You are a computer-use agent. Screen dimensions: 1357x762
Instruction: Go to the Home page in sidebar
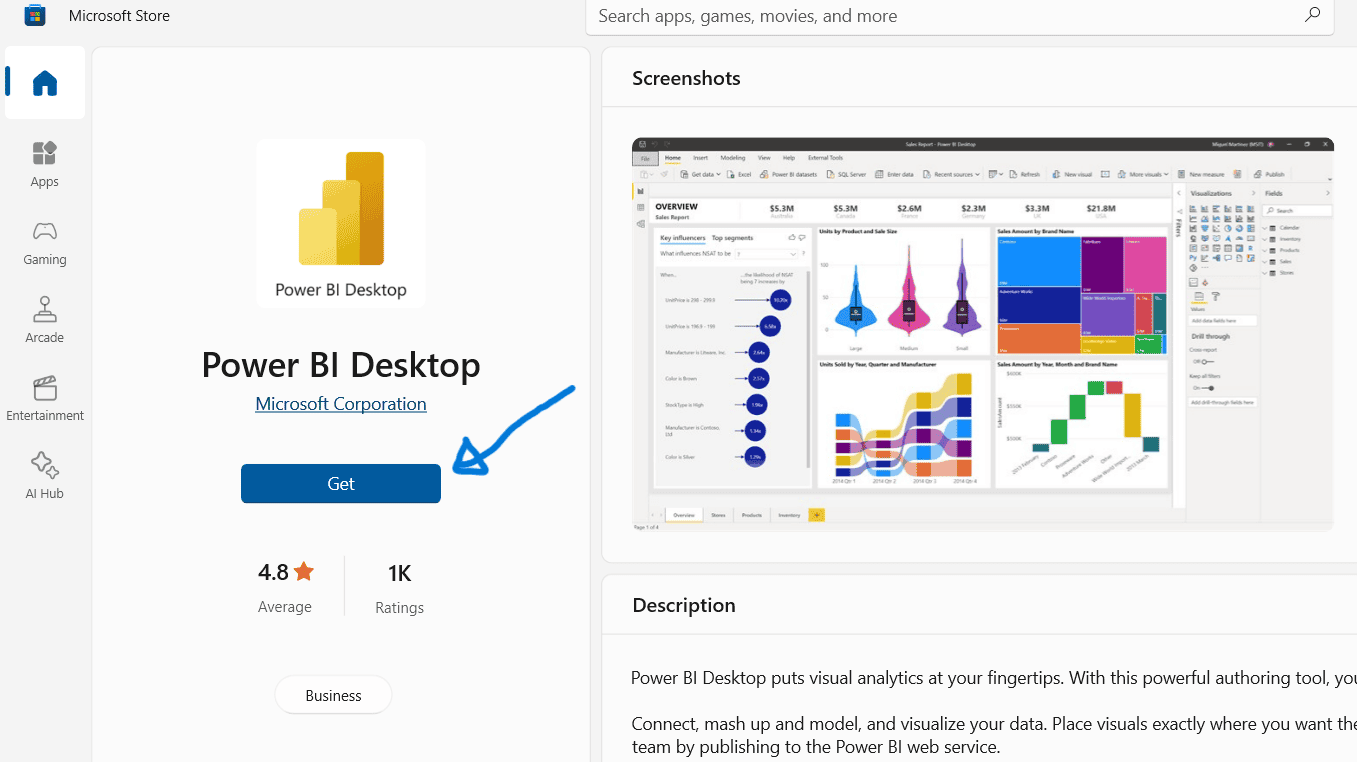tap(45, 83)
